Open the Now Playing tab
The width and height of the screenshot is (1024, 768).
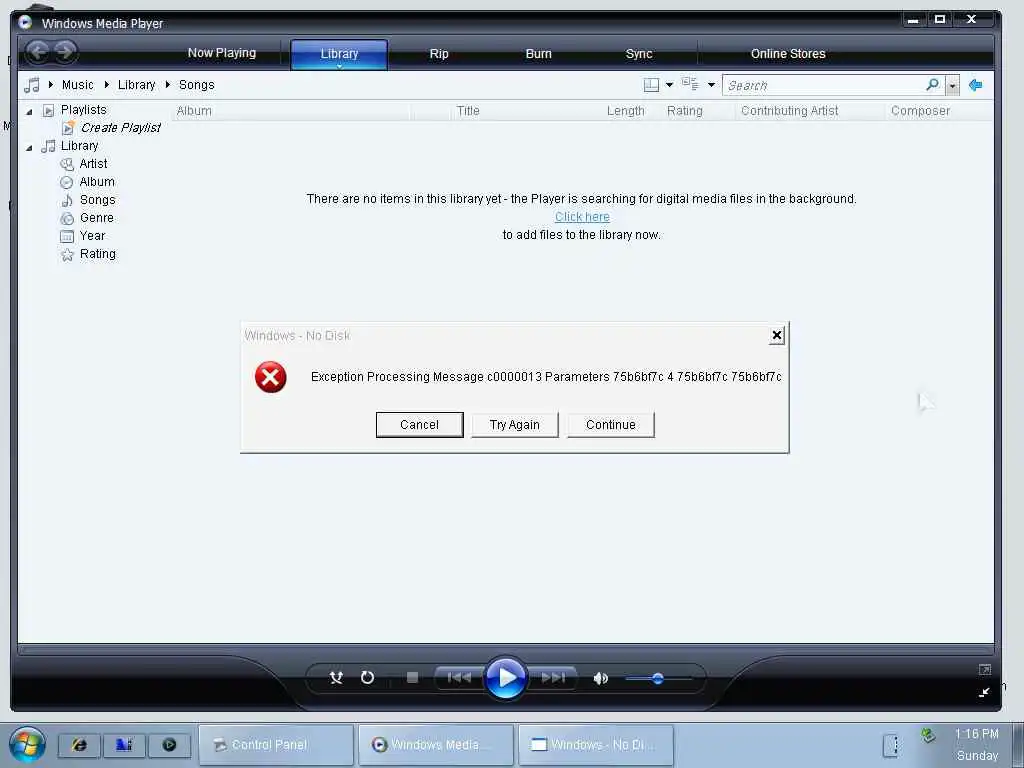coord(222,53)
